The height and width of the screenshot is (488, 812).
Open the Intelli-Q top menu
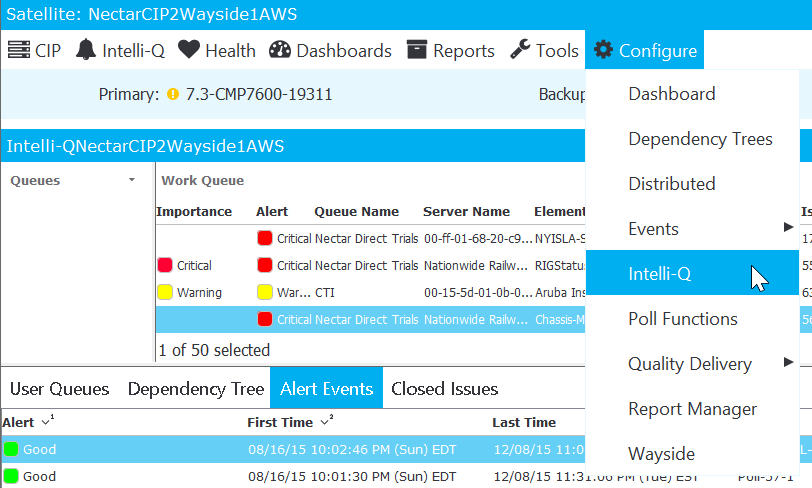[120, 50]
